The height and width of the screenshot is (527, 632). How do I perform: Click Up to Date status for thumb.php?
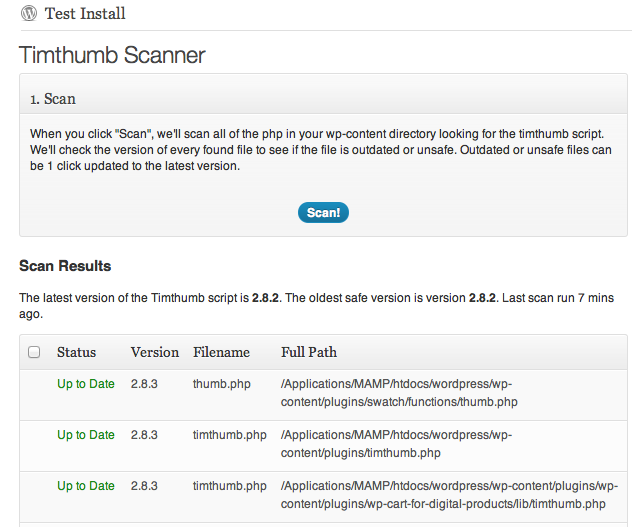coord(86,384)
